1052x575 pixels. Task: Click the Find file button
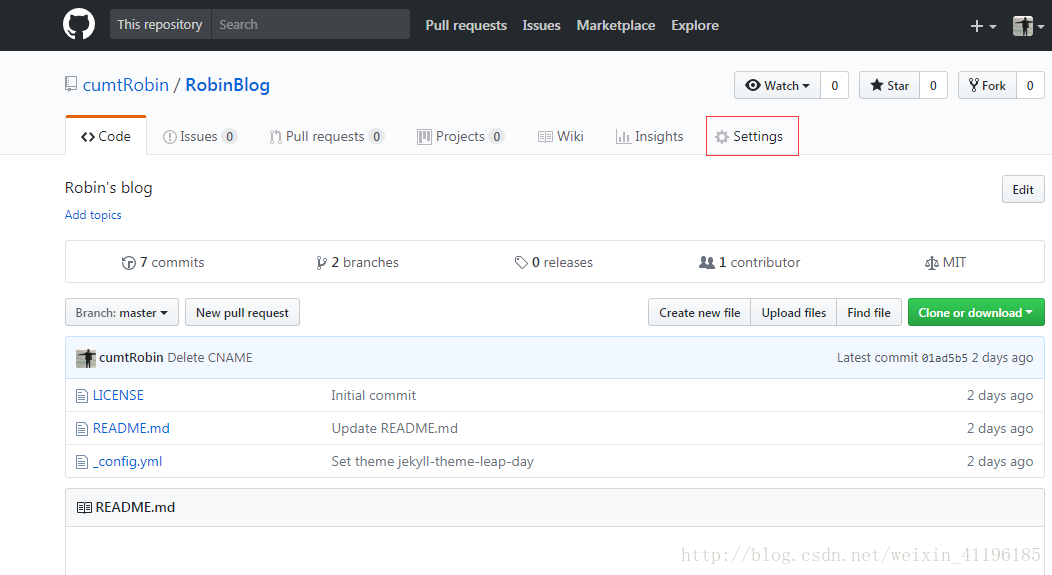(x=869, y=312)
